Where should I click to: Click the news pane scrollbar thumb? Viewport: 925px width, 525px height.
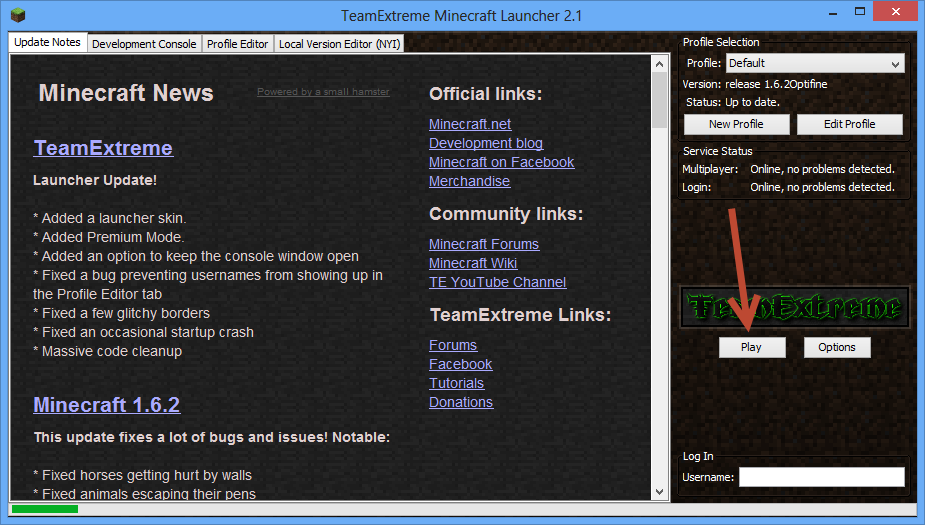(660, 100)
